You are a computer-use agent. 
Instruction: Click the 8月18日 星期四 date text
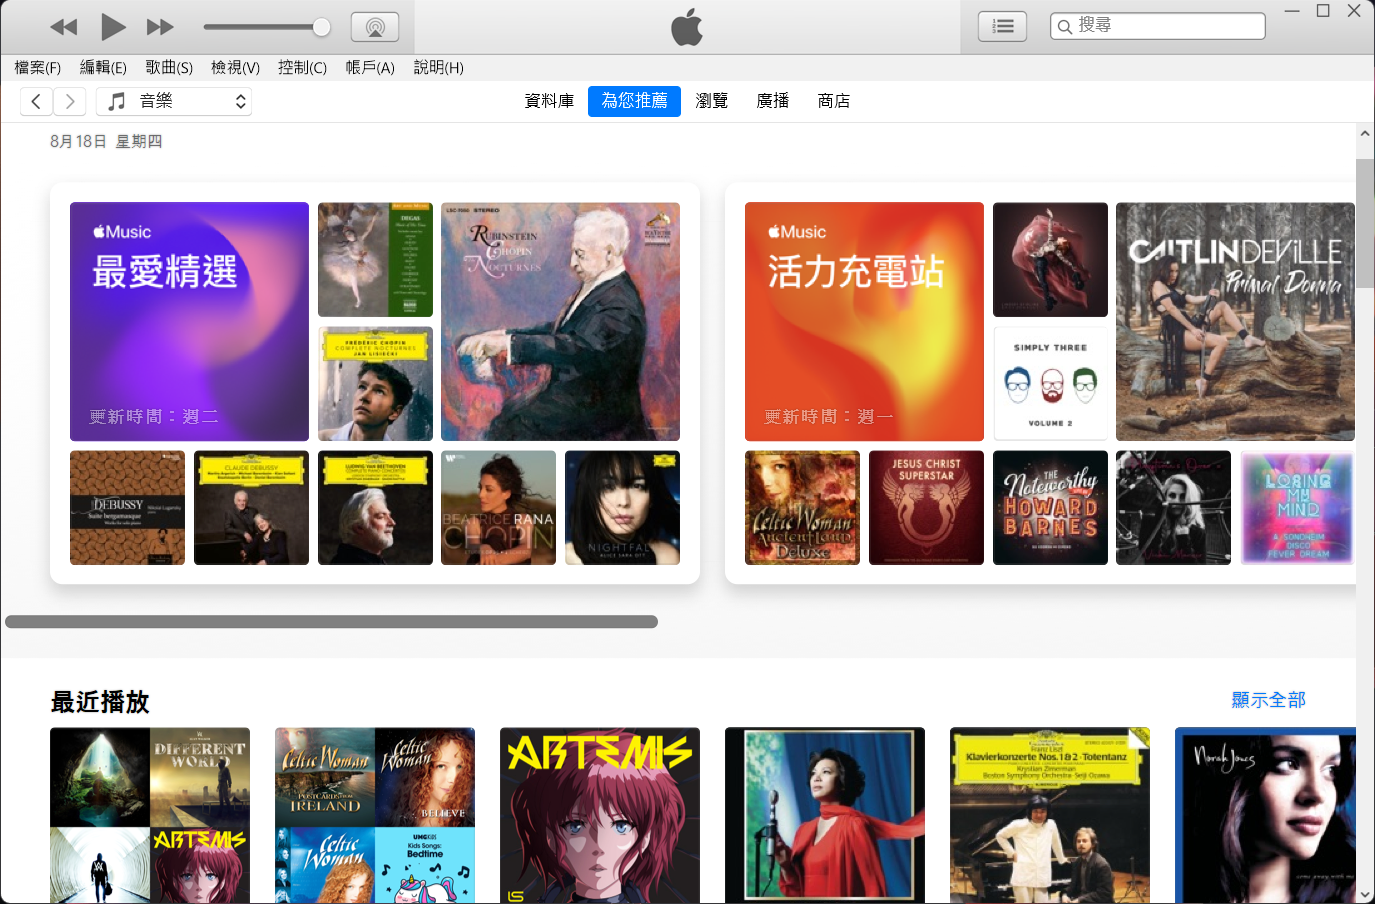coord(106,142)
